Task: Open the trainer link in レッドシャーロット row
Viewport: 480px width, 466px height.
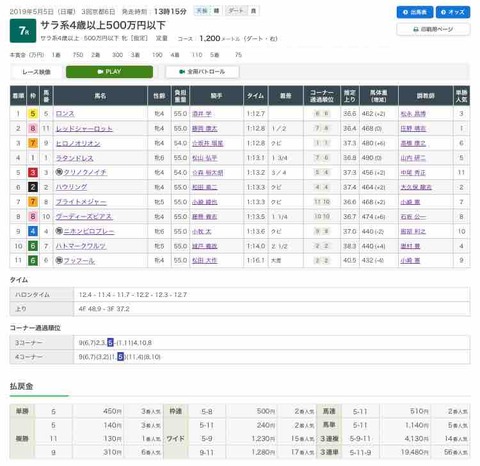Action: coord(413,128)
